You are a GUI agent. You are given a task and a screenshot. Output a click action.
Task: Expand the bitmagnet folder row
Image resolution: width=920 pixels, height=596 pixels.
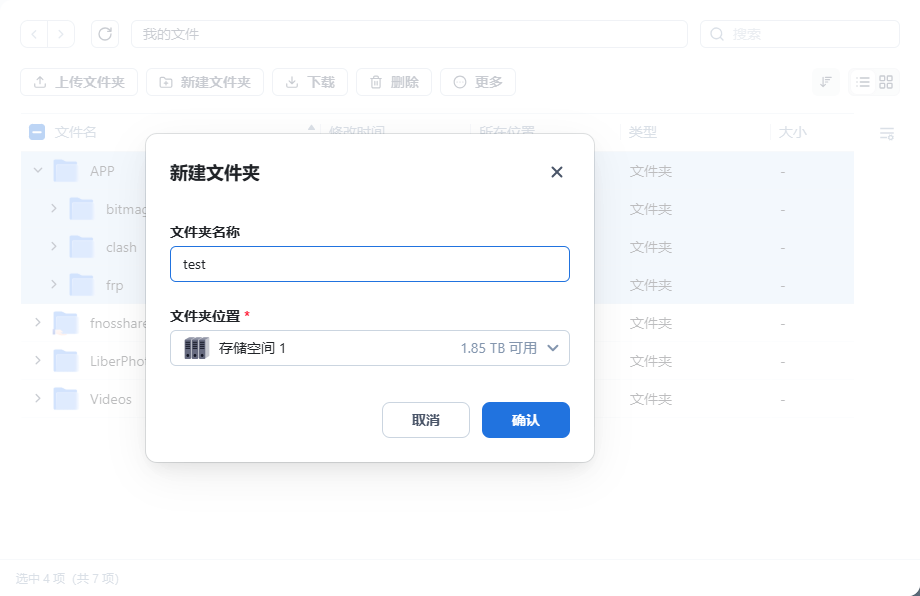click(x=54, y=208)
